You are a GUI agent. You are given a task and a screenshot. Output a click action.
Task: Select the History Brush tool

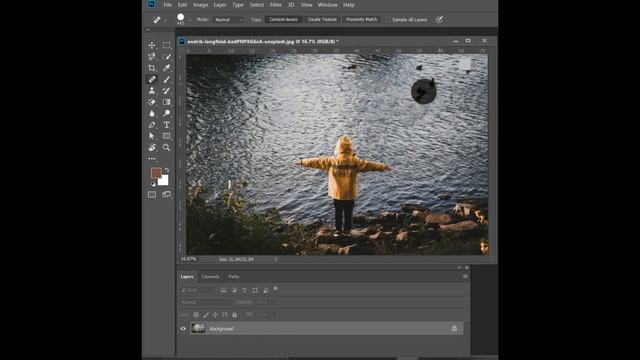(x=167, y=91)
